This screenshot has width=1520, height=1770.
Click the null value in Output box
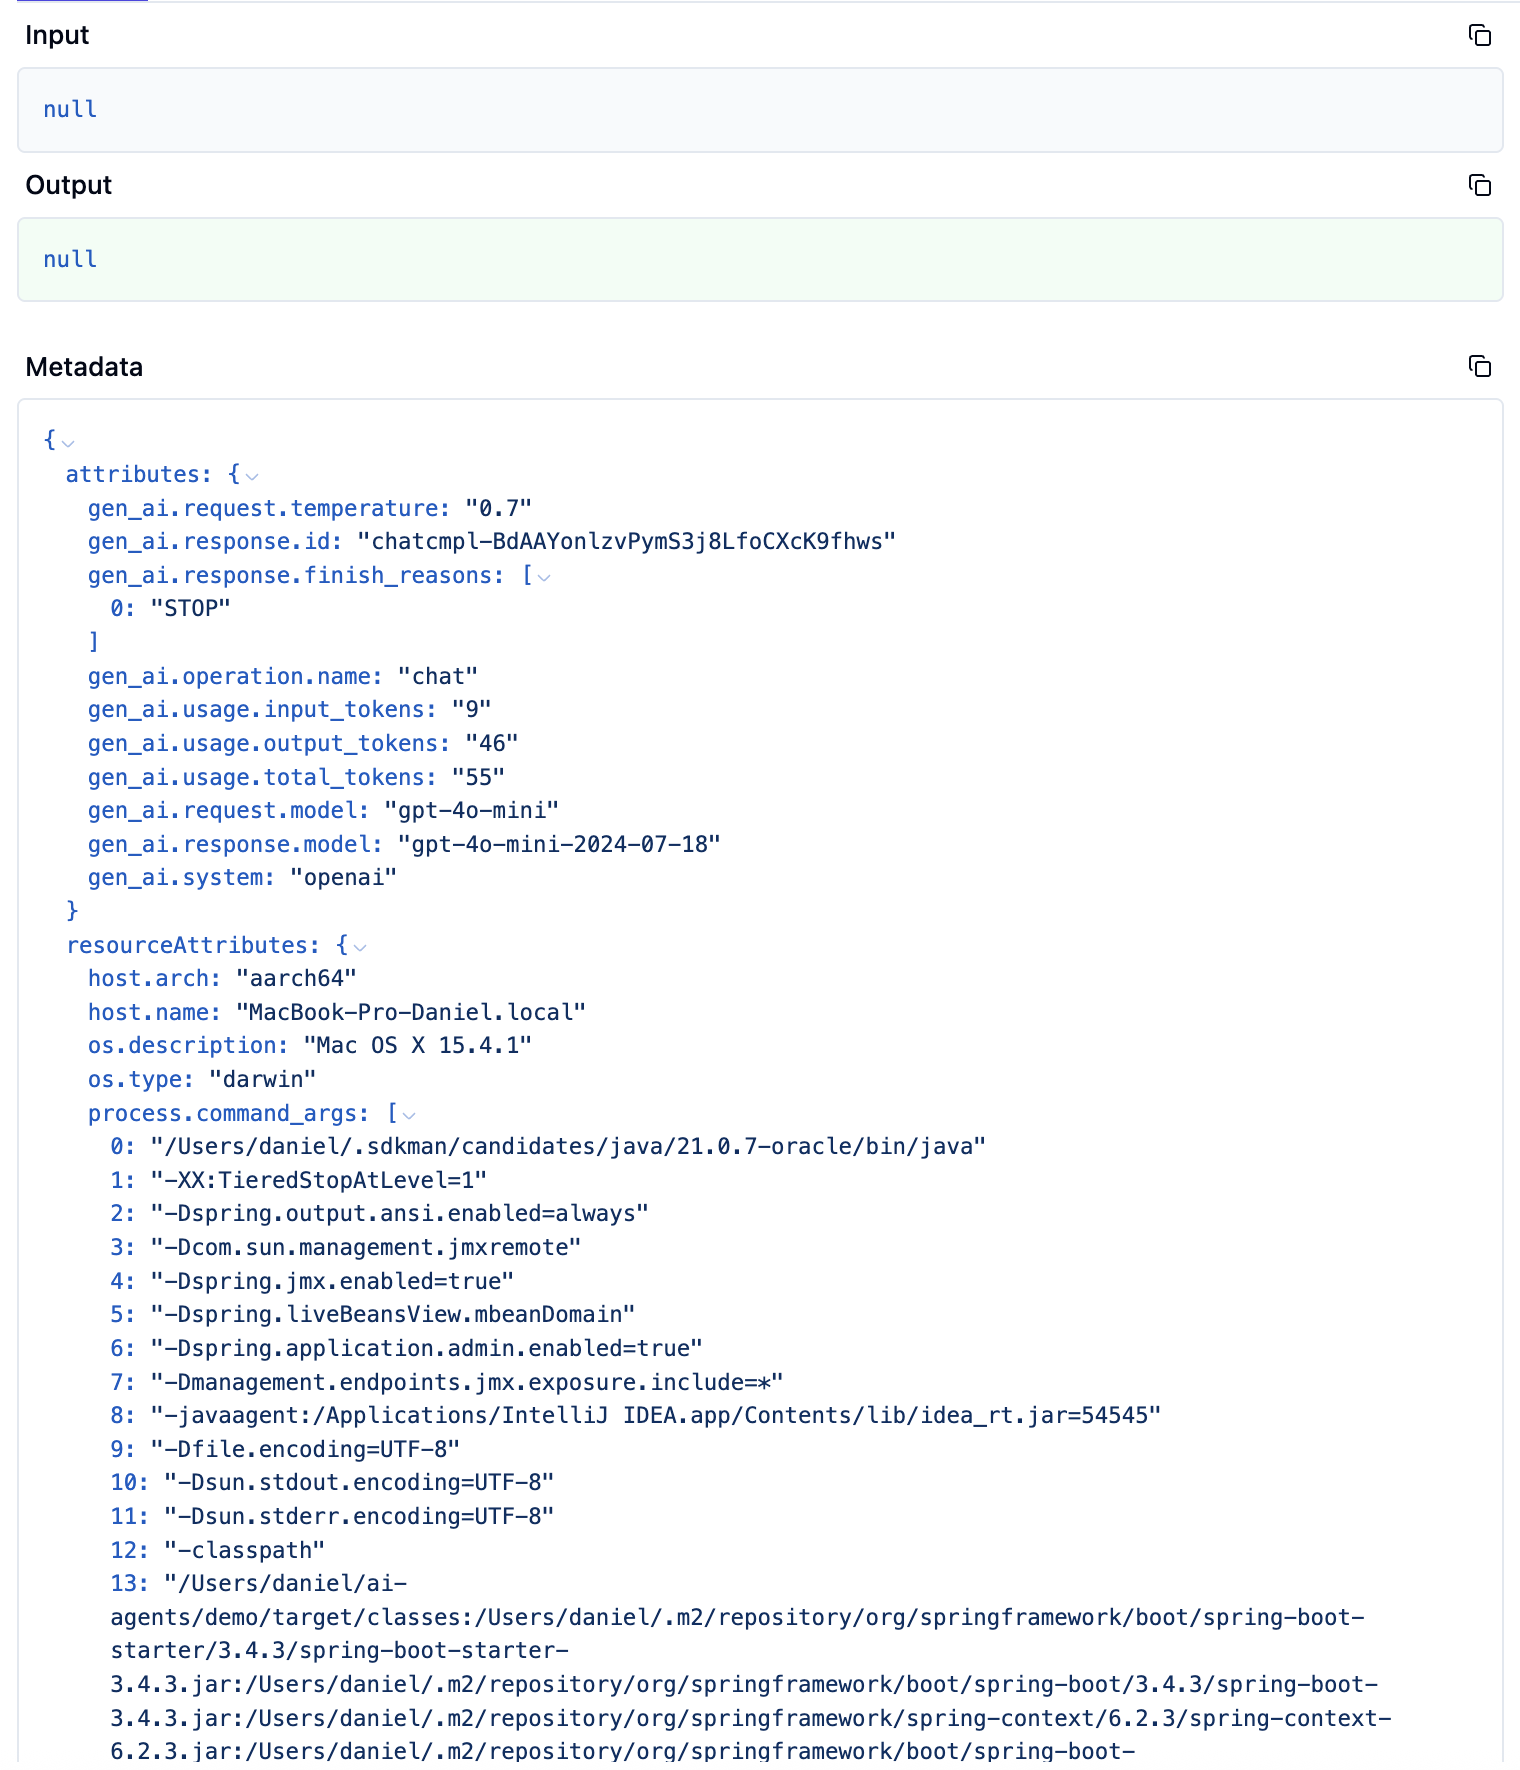[x=70, y=259]
